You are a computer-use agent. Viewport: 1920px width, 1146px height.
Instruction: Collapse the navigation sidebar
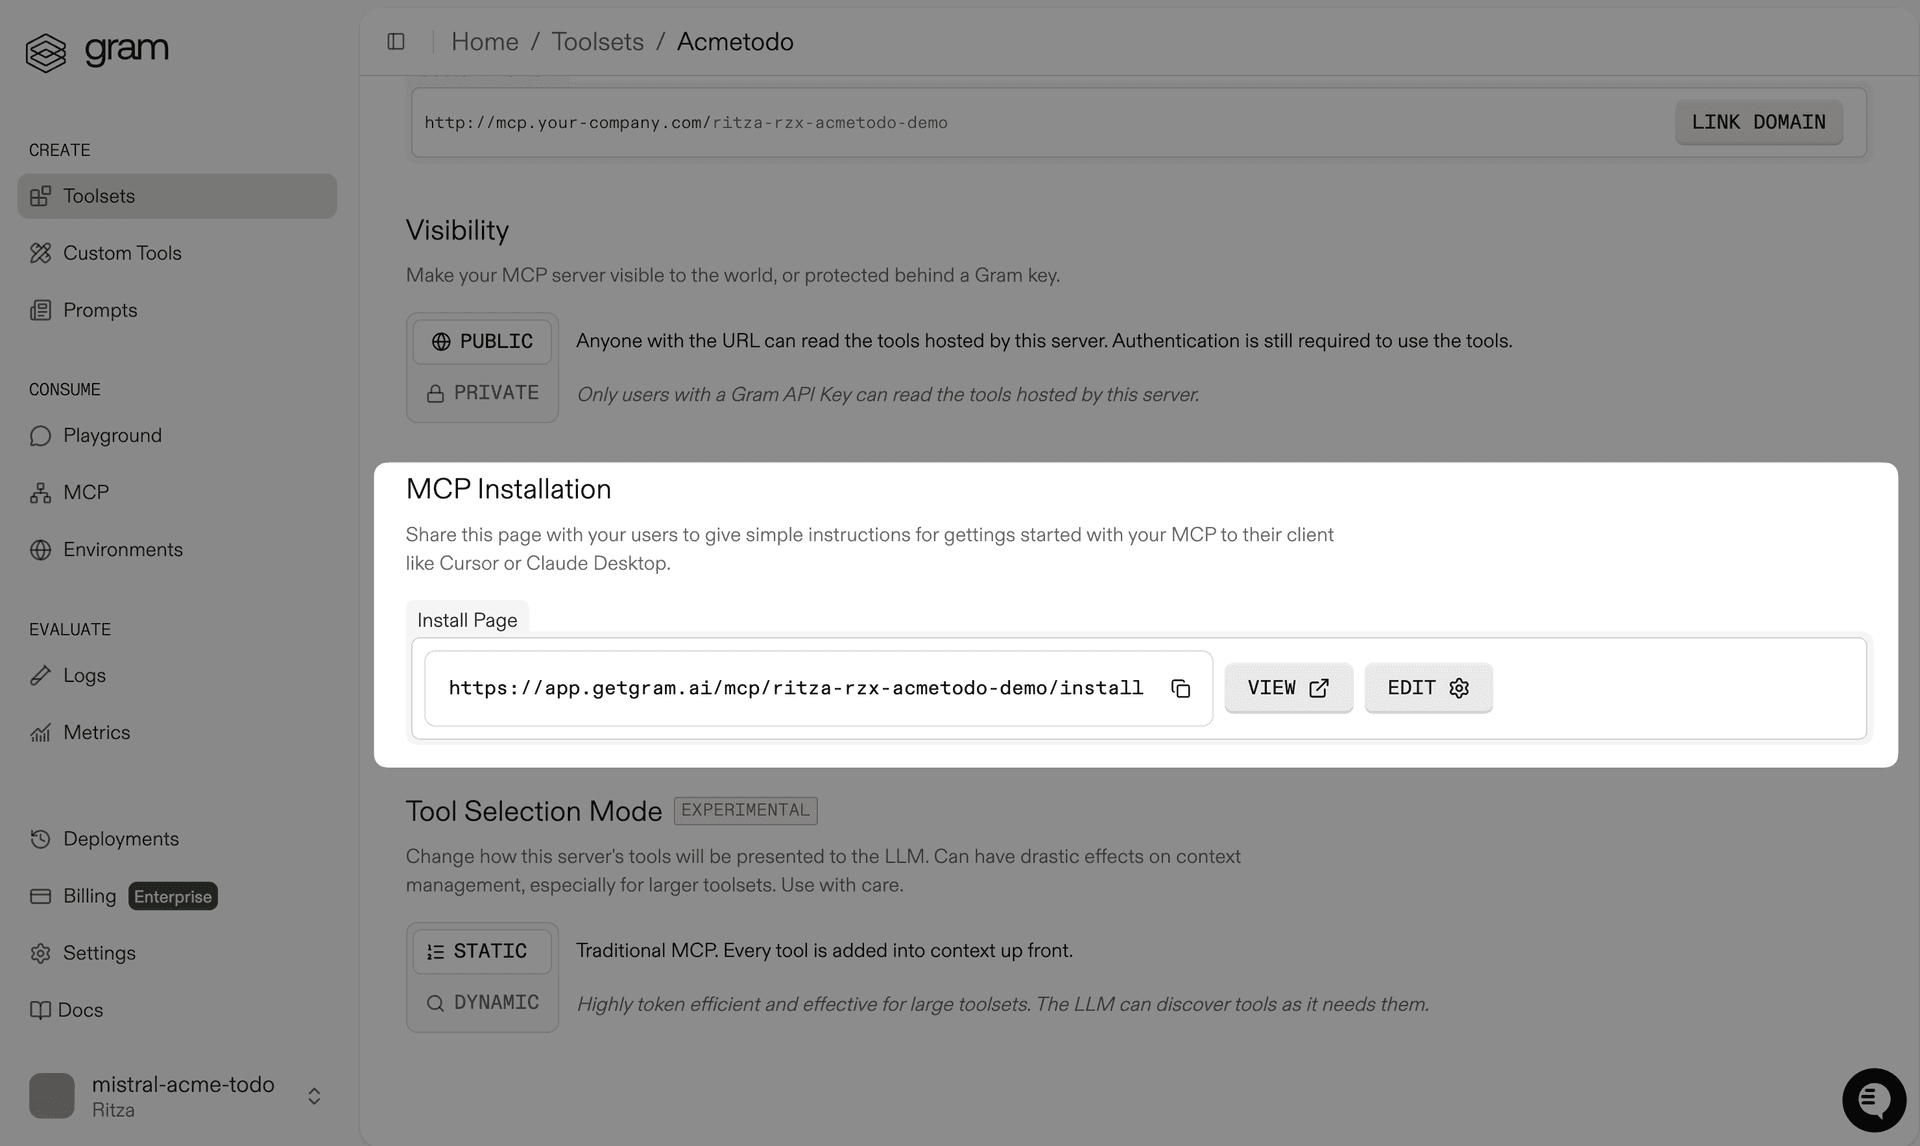(396, 41)
